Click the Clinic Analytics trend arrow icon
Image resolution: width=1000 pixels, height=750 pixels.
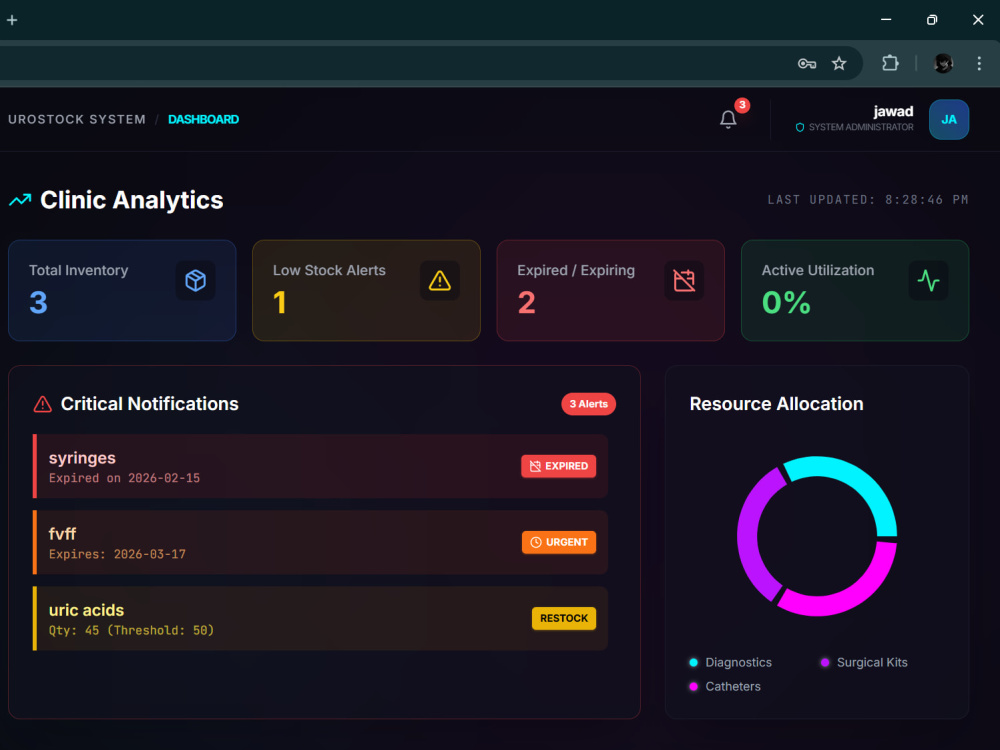pos(20,200)
